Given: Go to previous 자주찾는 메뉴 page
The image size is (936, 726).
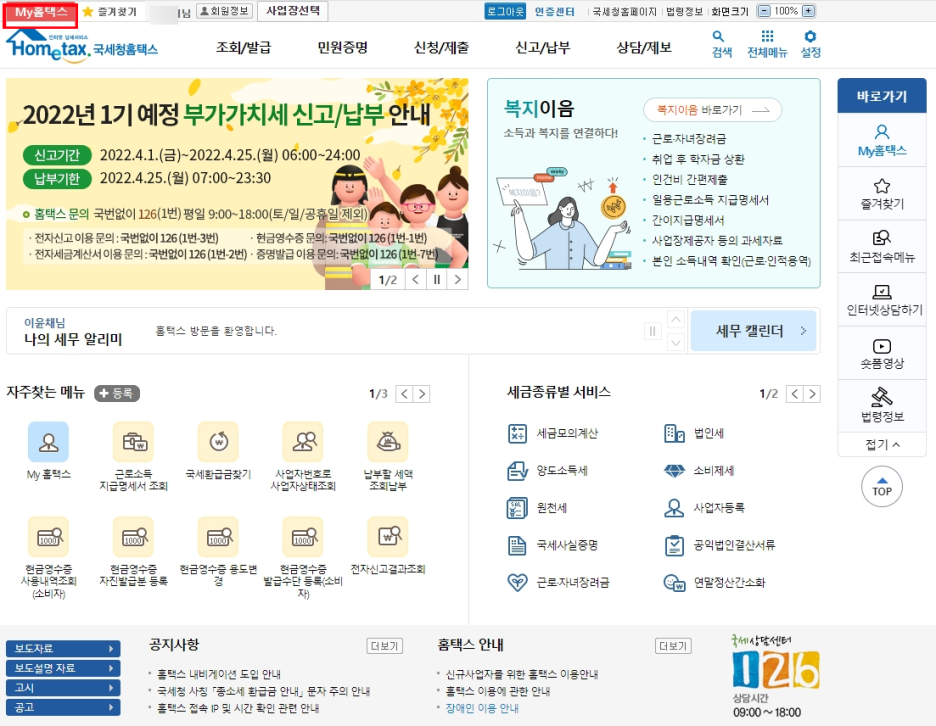Looking at the screenshot, I should point(404,394).
